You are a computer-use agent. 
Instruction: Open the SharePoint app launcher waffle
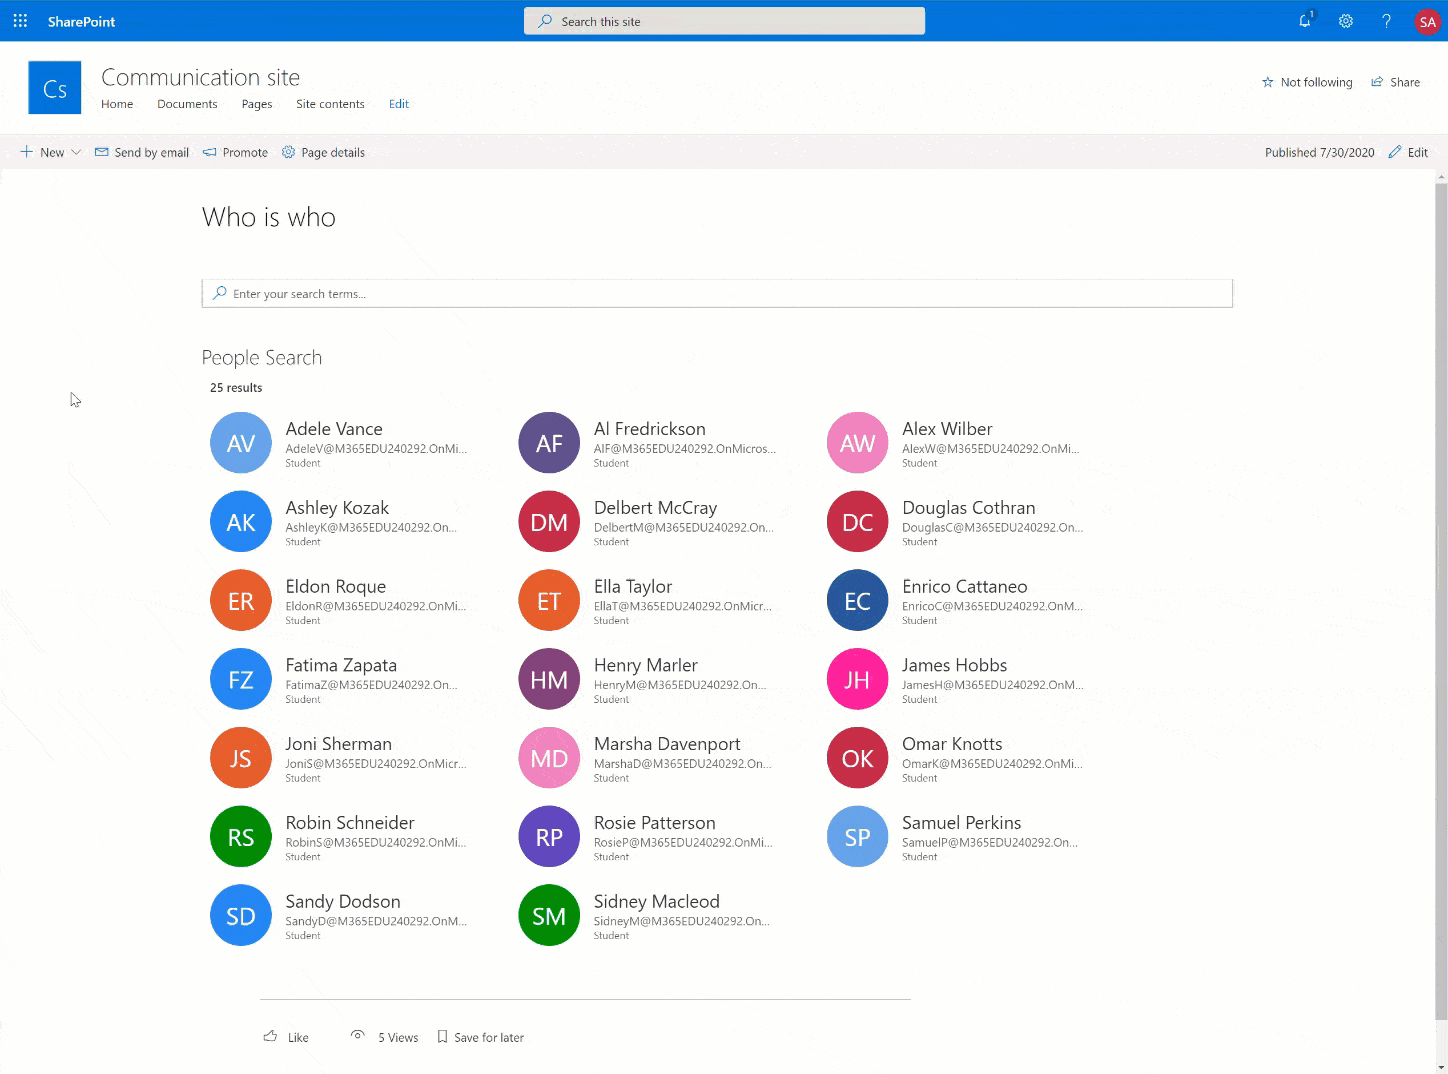pyautogui.click(x=20, y=21)
